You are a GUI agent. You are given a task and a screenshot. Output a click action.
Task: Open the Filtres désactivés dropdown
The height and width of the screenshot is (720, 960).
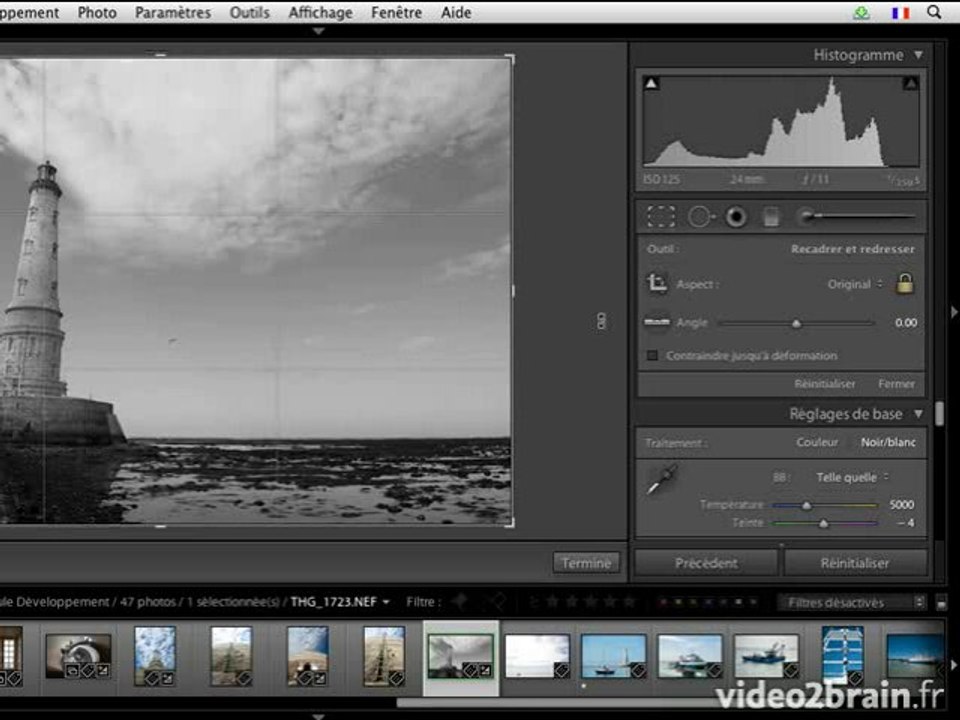click(x=852, y=602)
